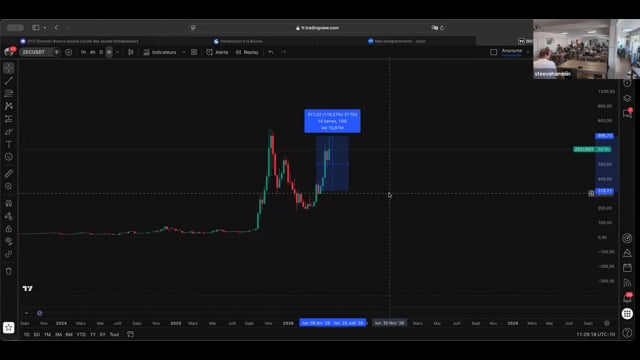Screen dimensions: 640x360
Task: Click the trash remove drawings icon
Action: 9,271
